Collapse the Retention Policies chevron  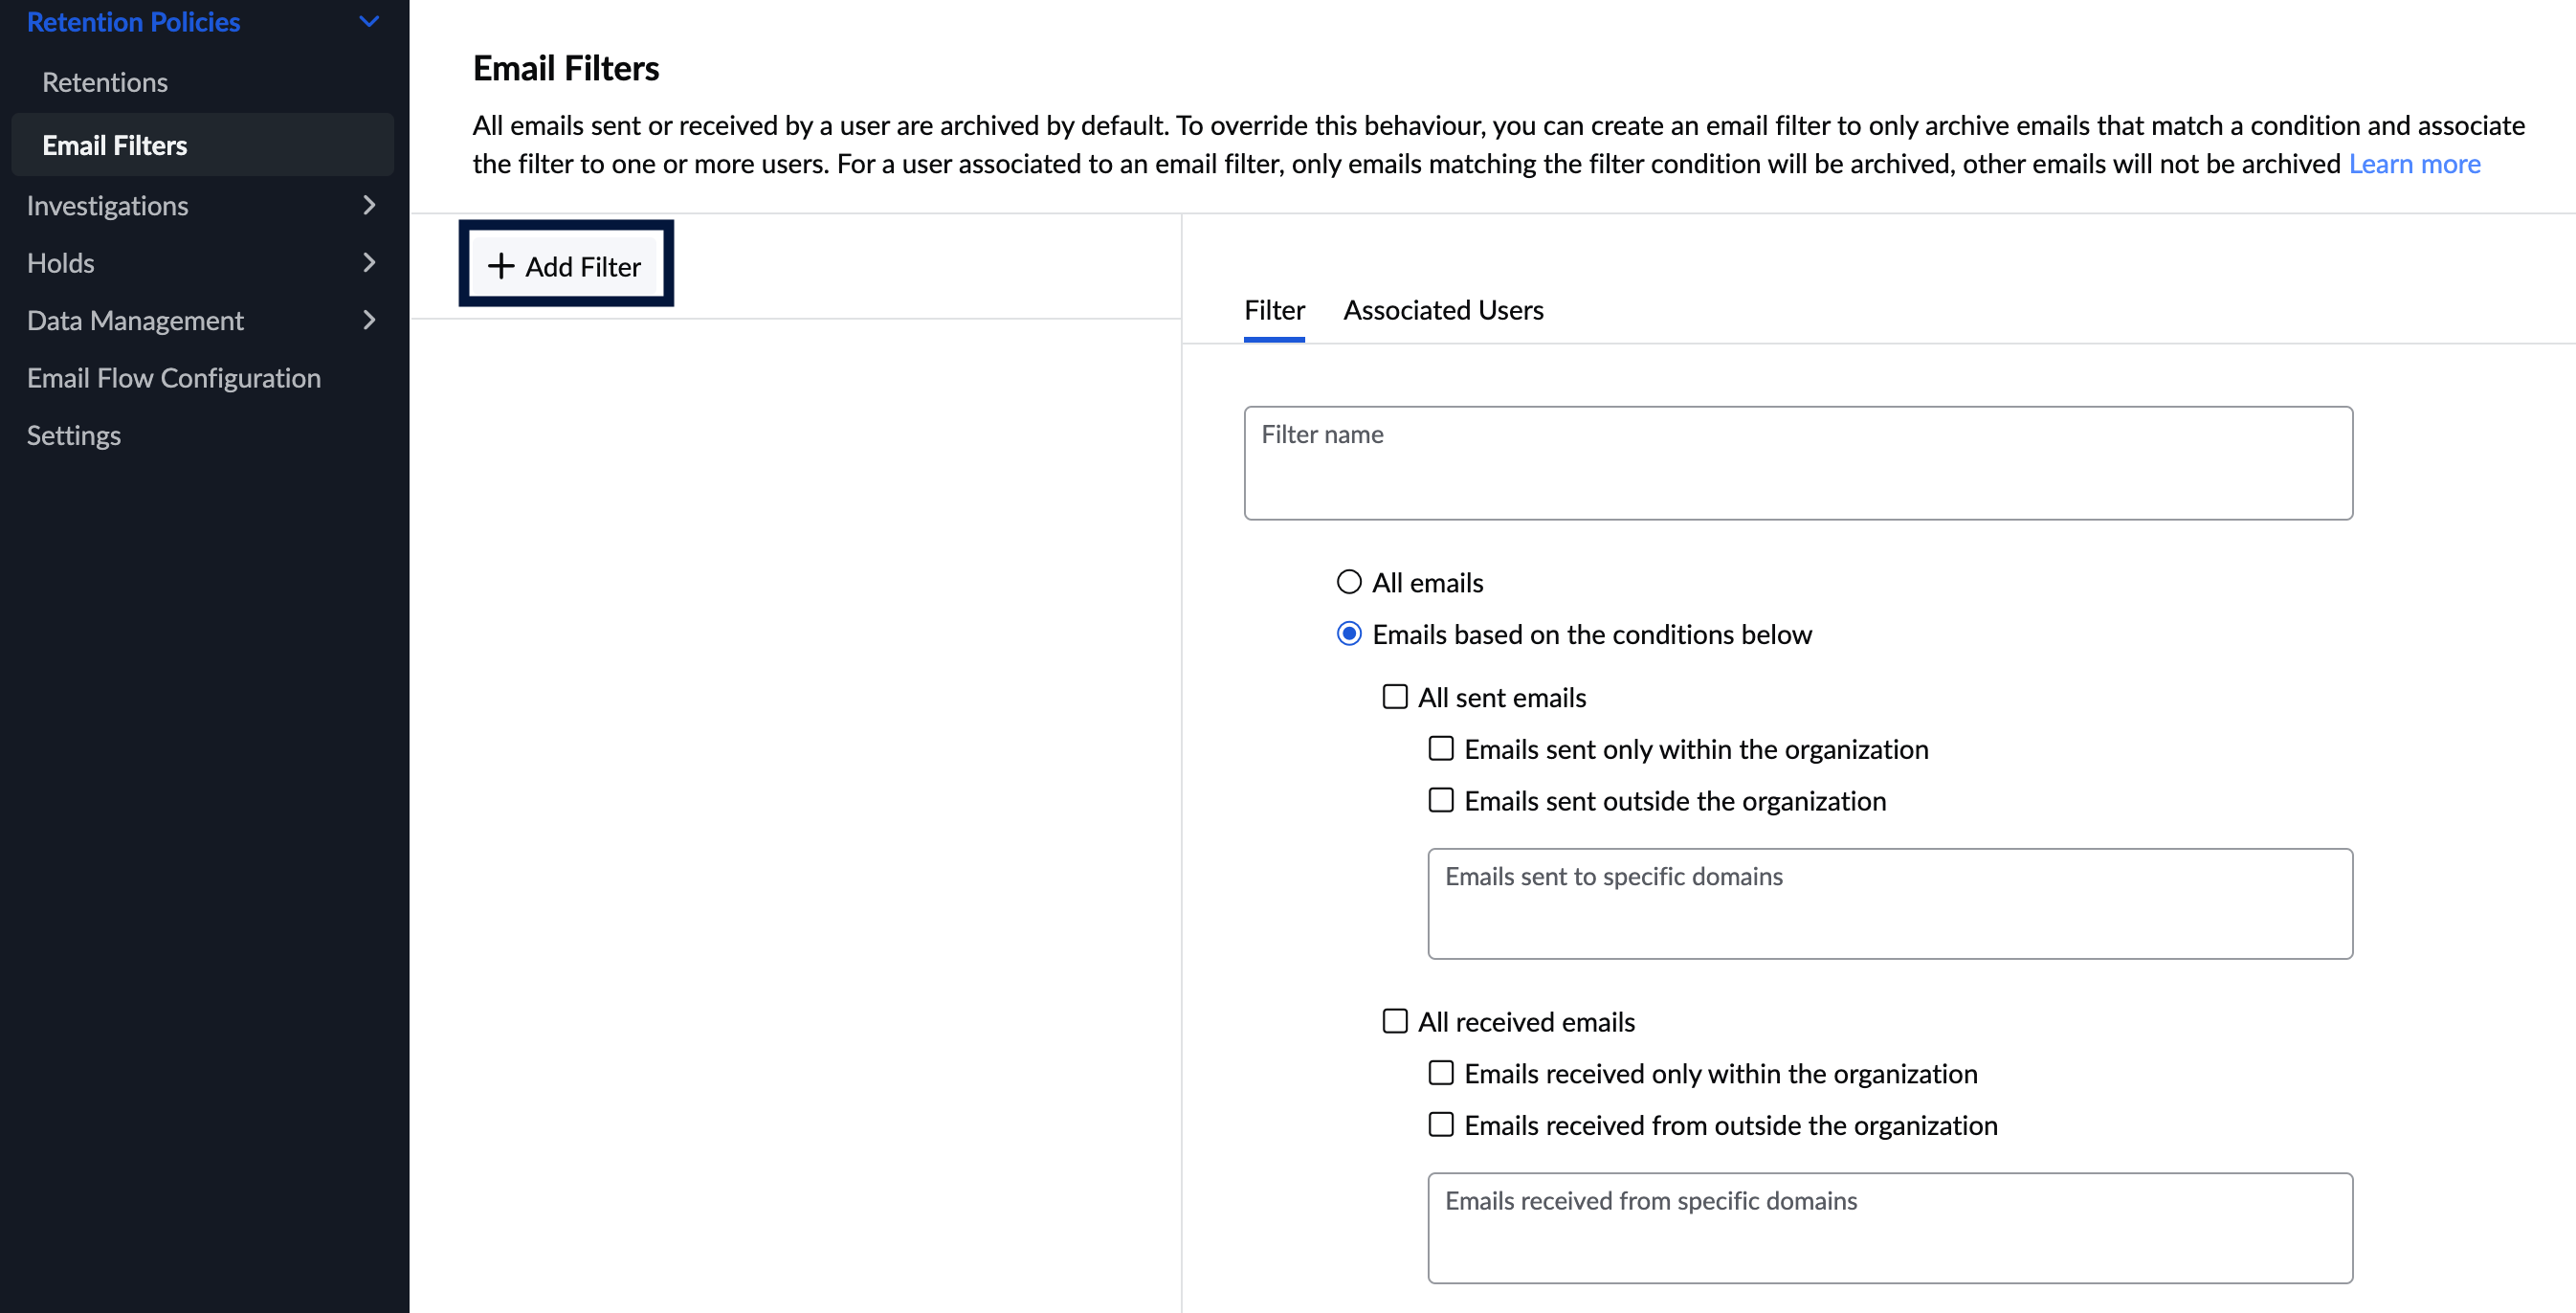[x=369, y=22]
